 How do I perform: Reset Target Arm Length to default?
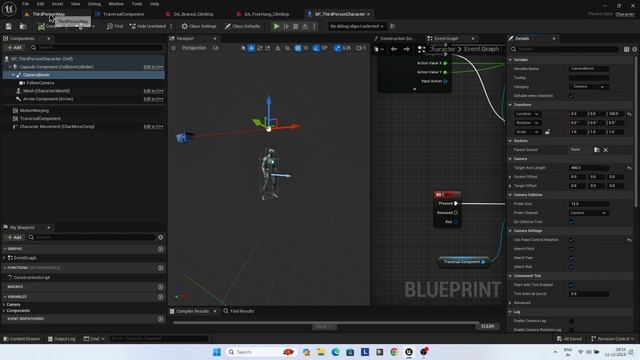pyautogui.click(x=629, y=168)
